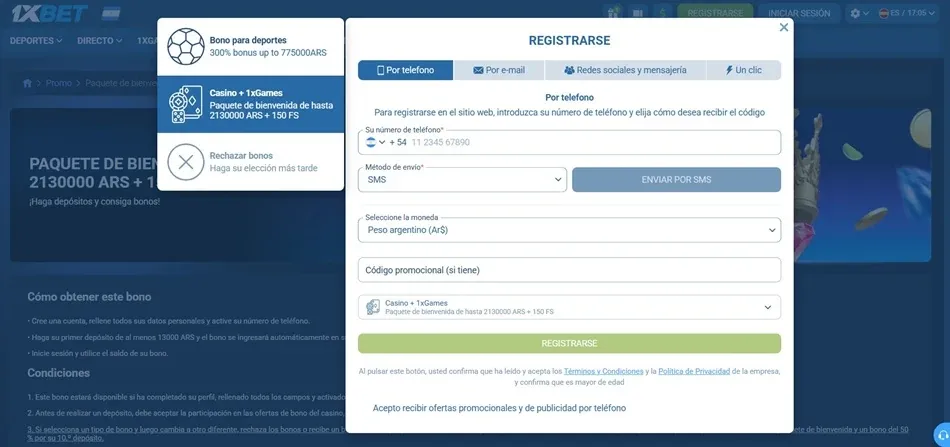Select the Bono para deportes option
This screenshot has height=447, width=950.
point(251,47)
